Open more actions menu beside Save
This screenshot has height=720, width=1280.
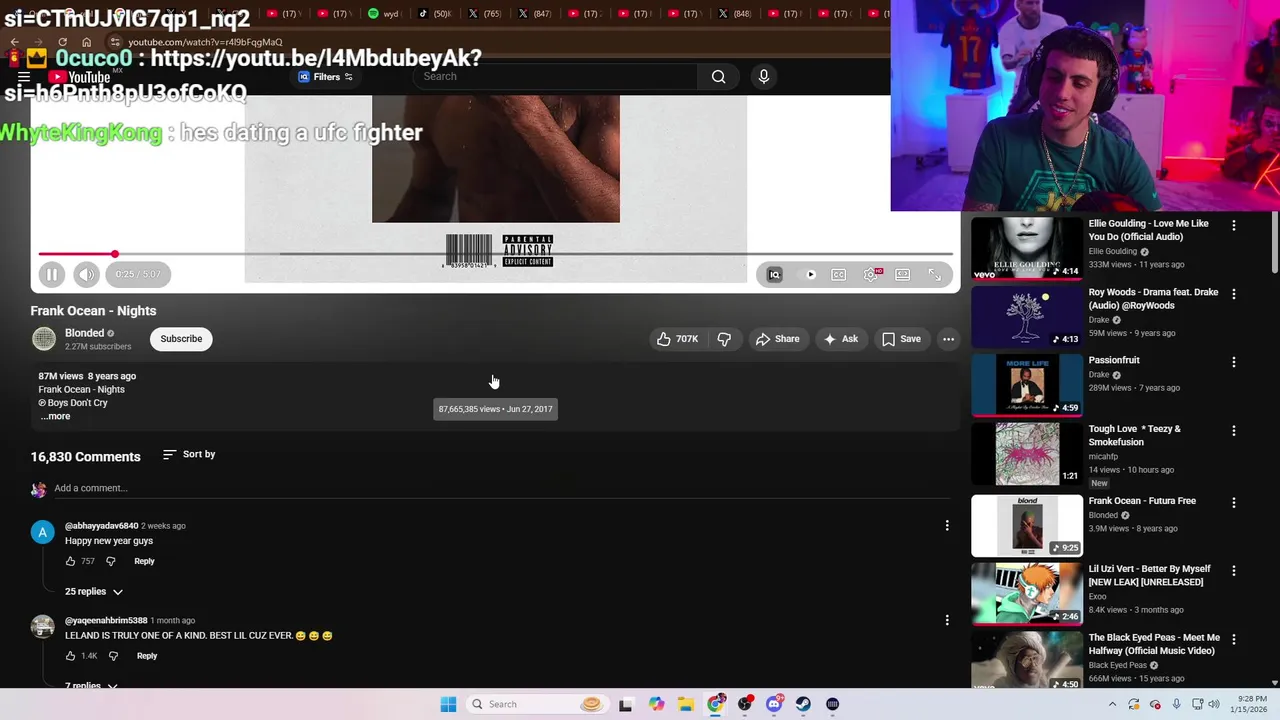948,339
